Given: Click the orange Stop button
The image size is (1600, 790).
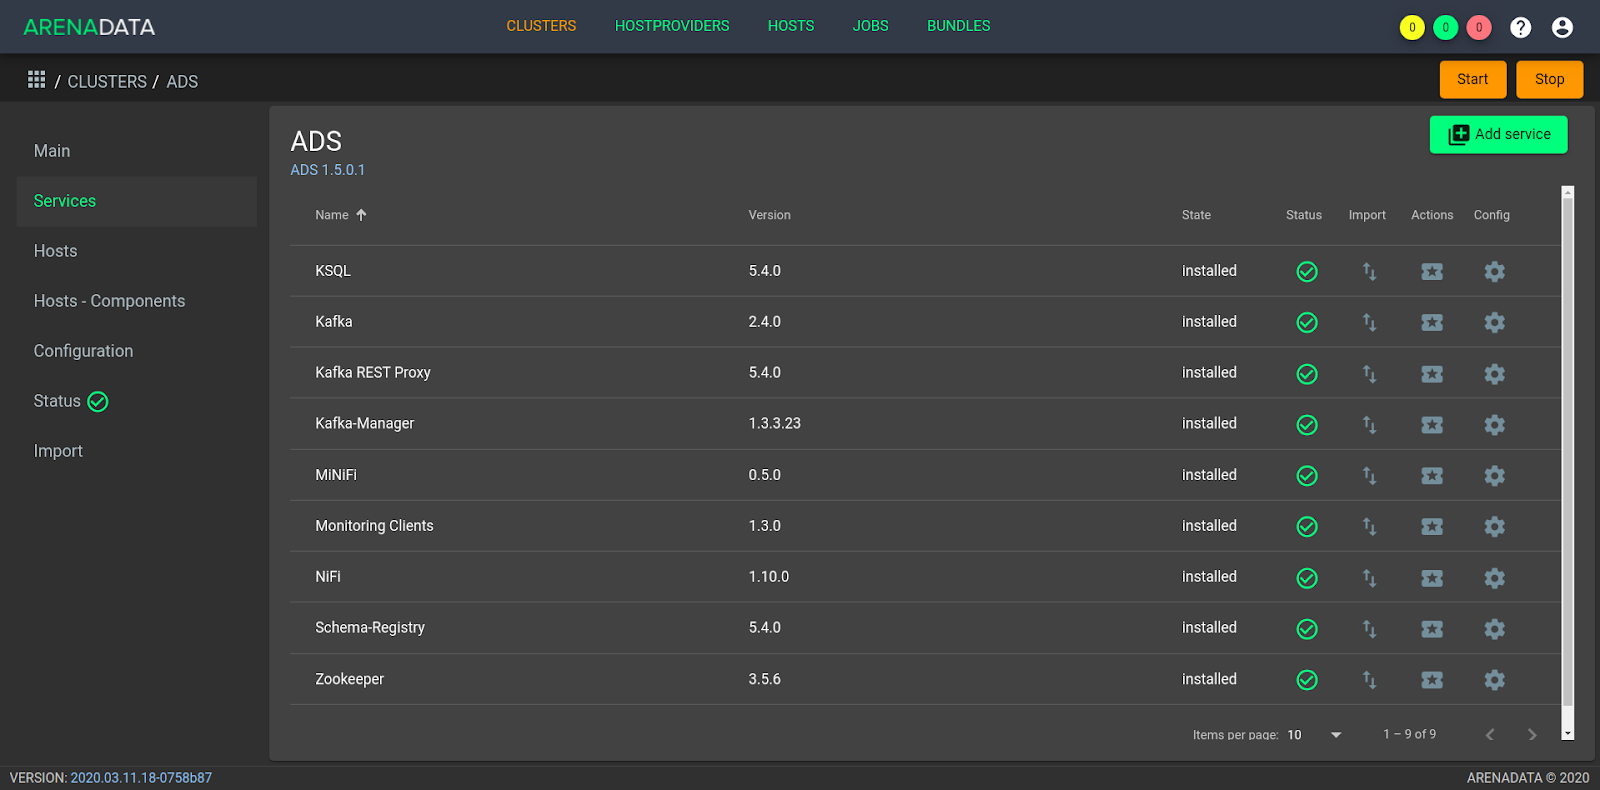Looking at the screenshot, I should point(1549,79).
